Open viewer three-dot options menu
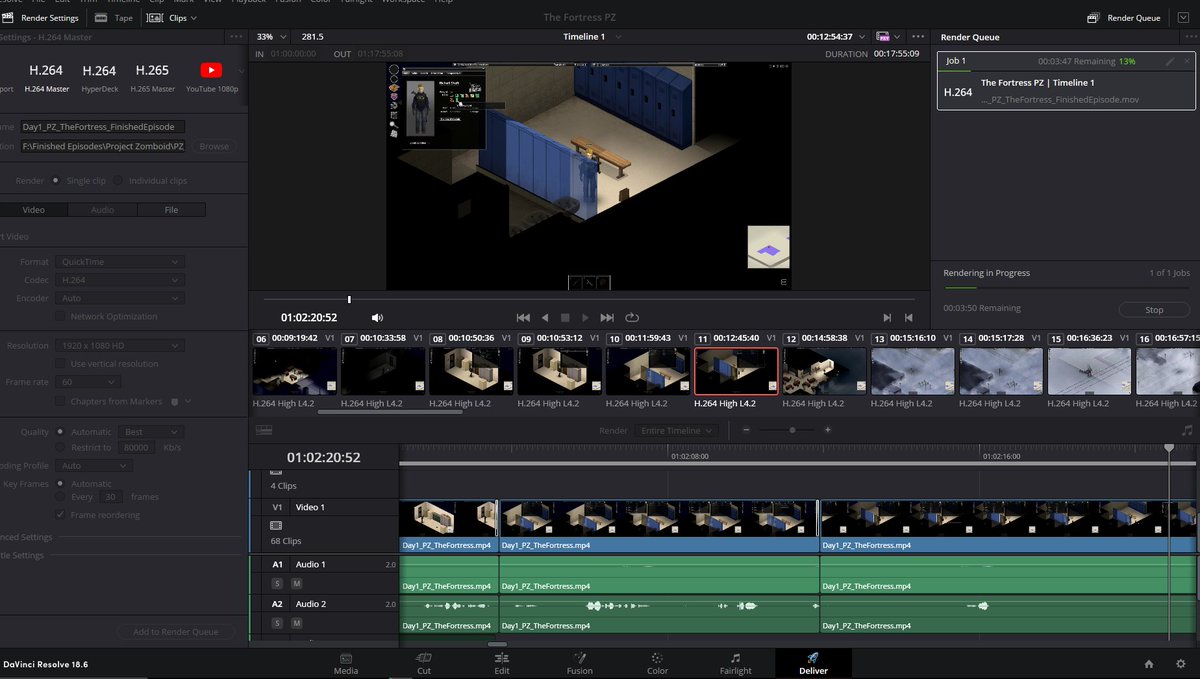 pyautogui.click(x=919, y=36)
